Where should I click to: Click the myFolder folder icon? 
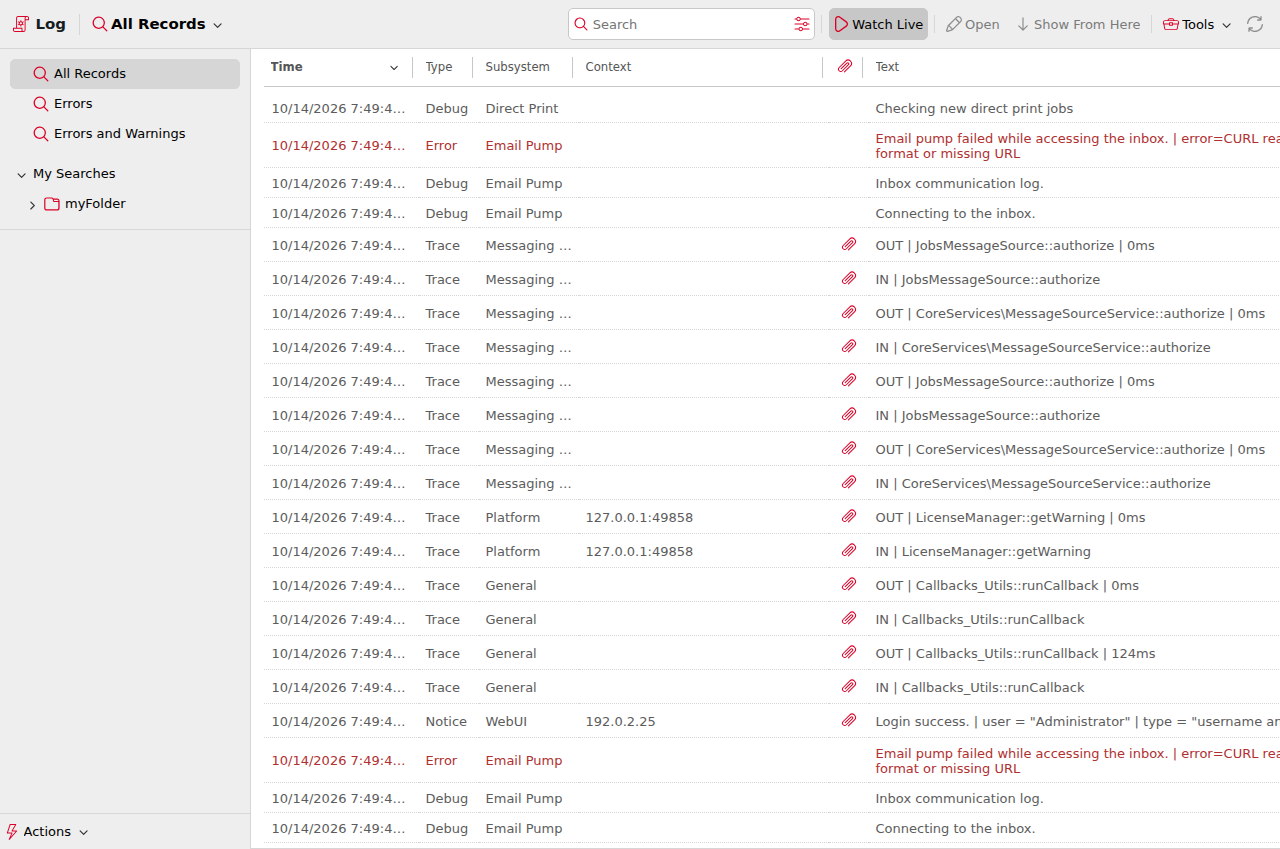[52, 204]
